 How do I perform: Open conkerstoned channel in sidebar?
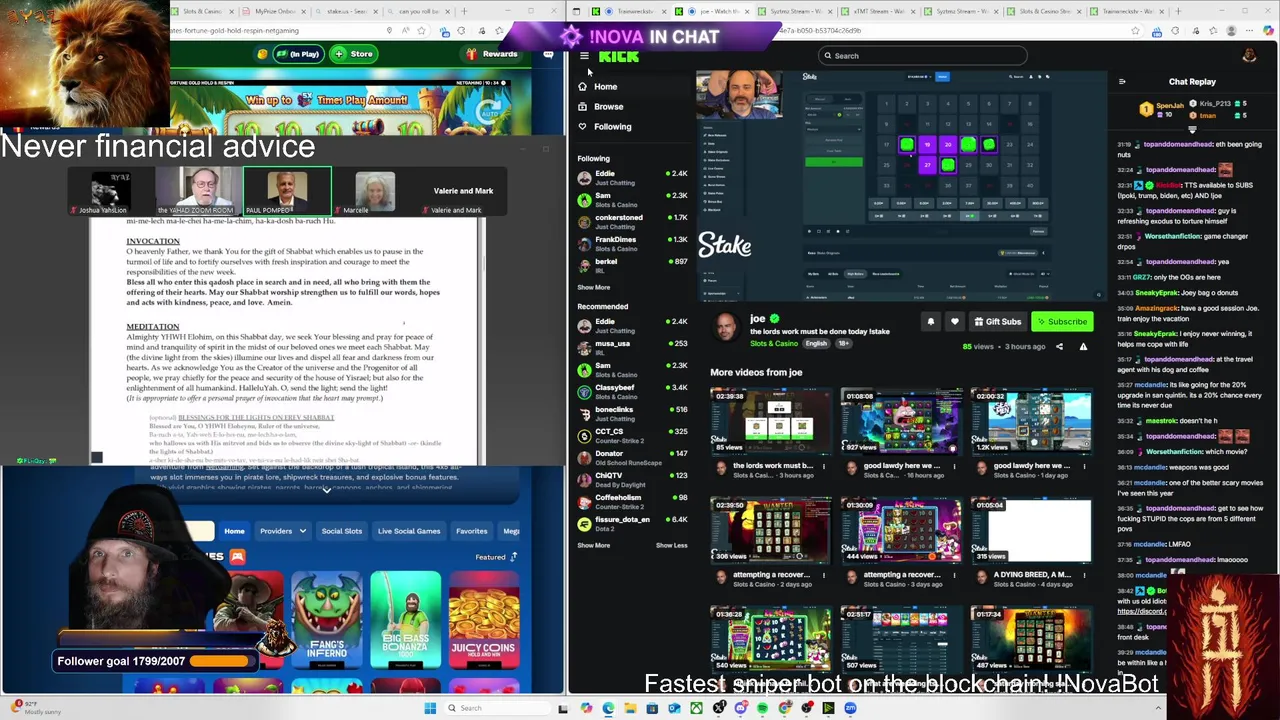[x=632, y=222]
